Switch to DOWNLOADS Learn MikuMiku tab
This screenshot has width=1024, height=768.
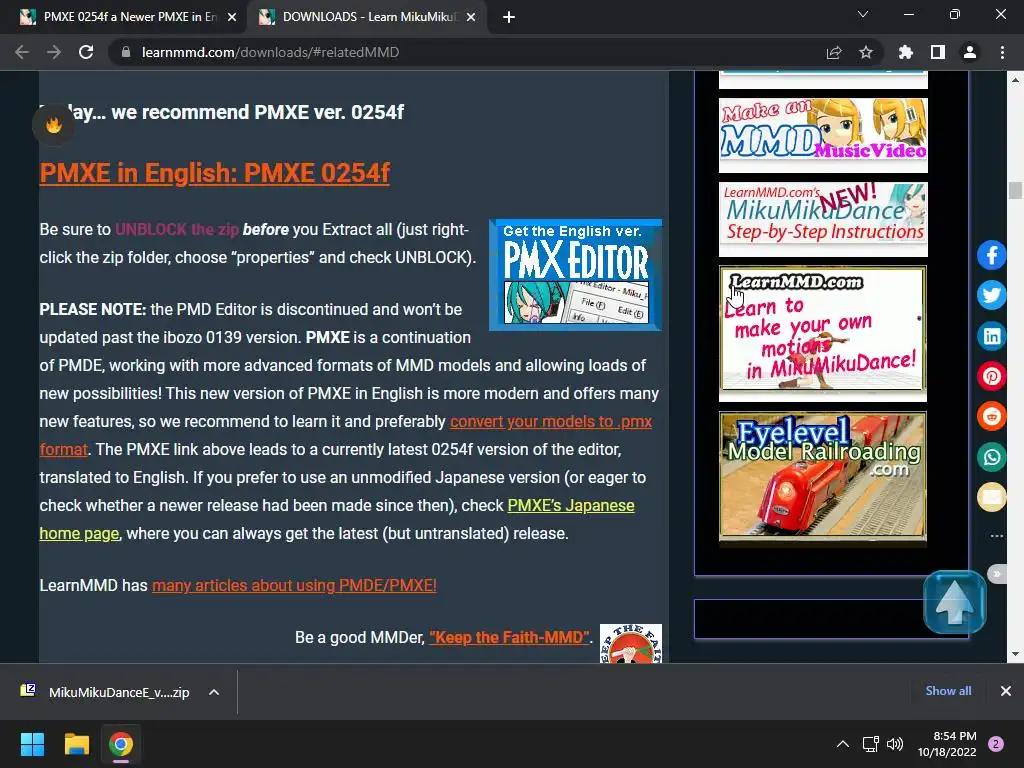point(369,17)
